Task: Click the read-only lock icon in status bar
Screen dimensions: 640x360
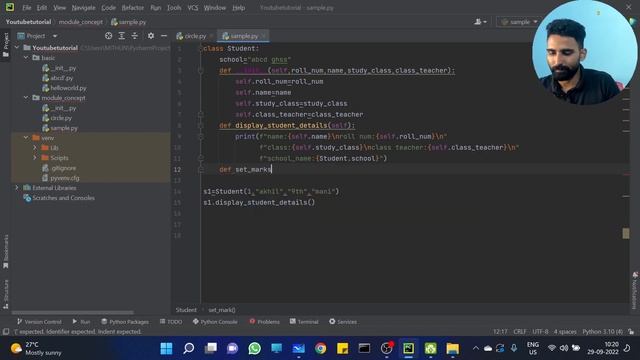Action: pos(631,331)
